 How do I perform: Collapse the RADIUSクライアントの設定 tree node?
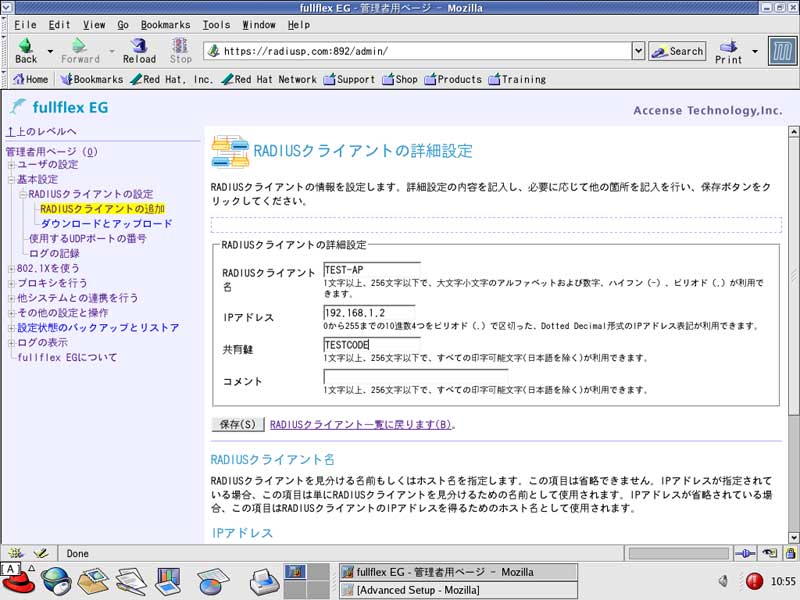(22, 194)
